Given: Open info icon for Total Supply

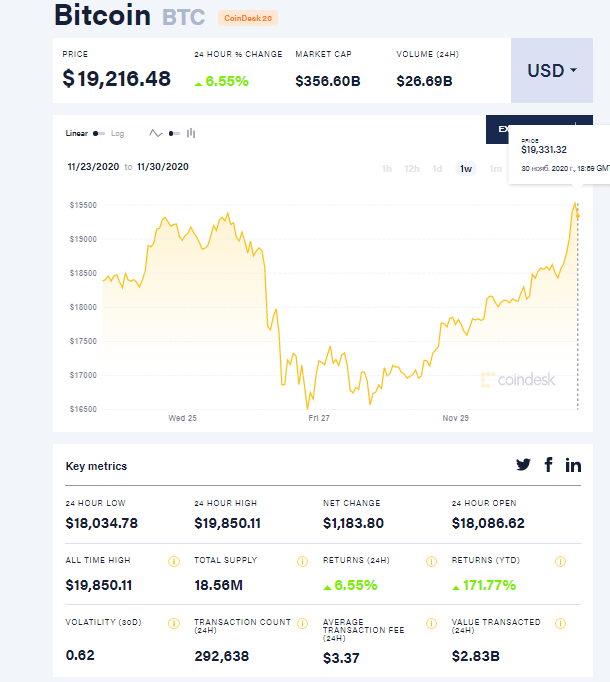Looking at the screenshot, I should (x=302, y=561).
